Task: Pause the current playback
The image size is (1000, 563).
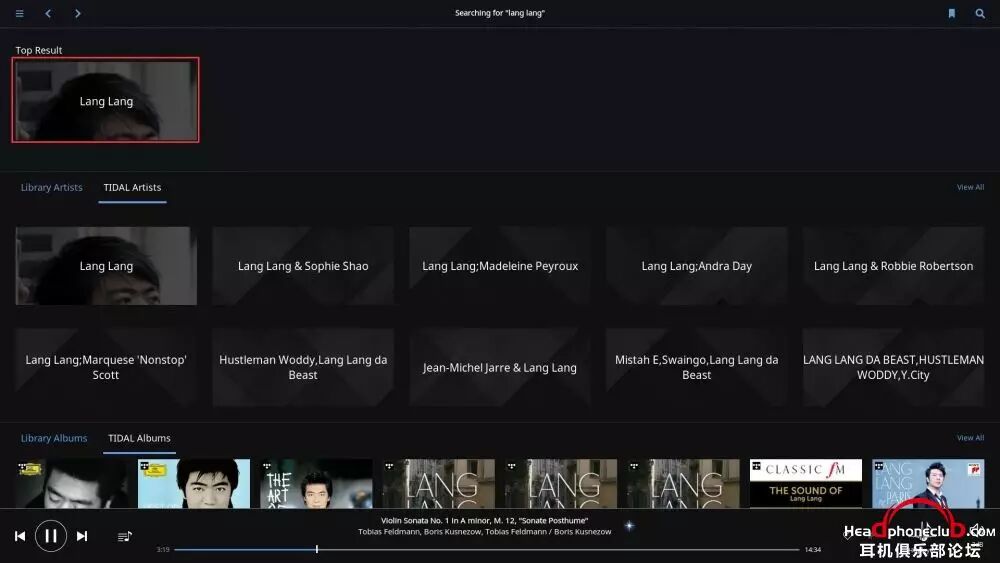Action: (51, 536)
